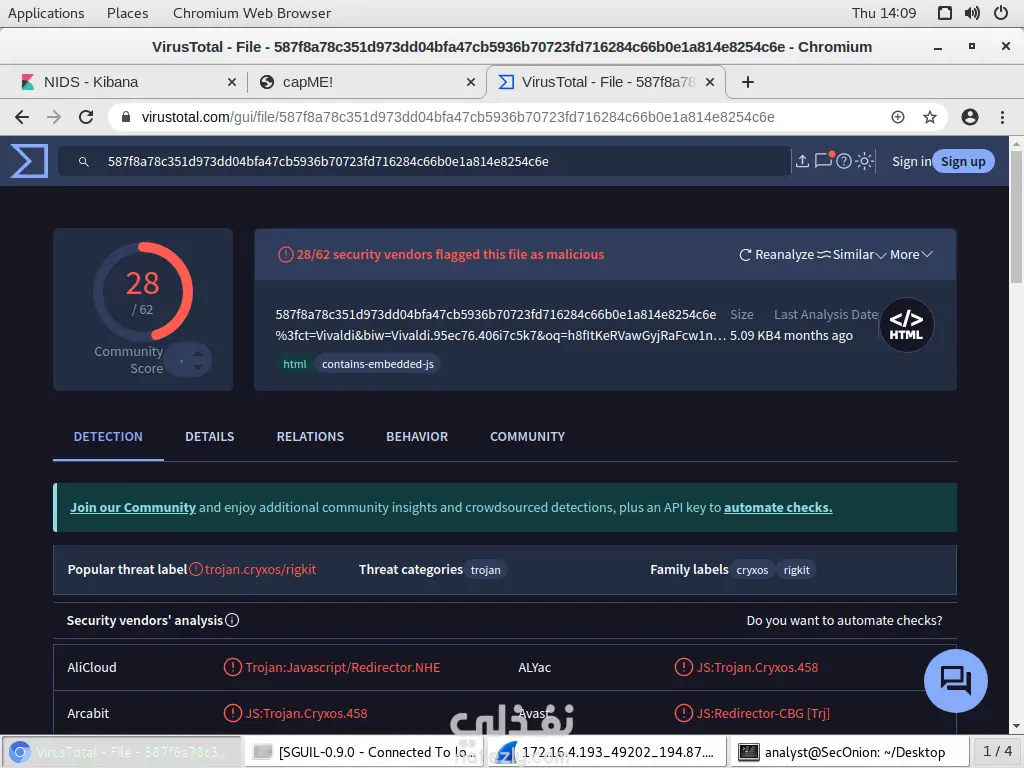Go back with browser back arrow
The width and height of the screenshot is (1024, 768).
[22, 117]
